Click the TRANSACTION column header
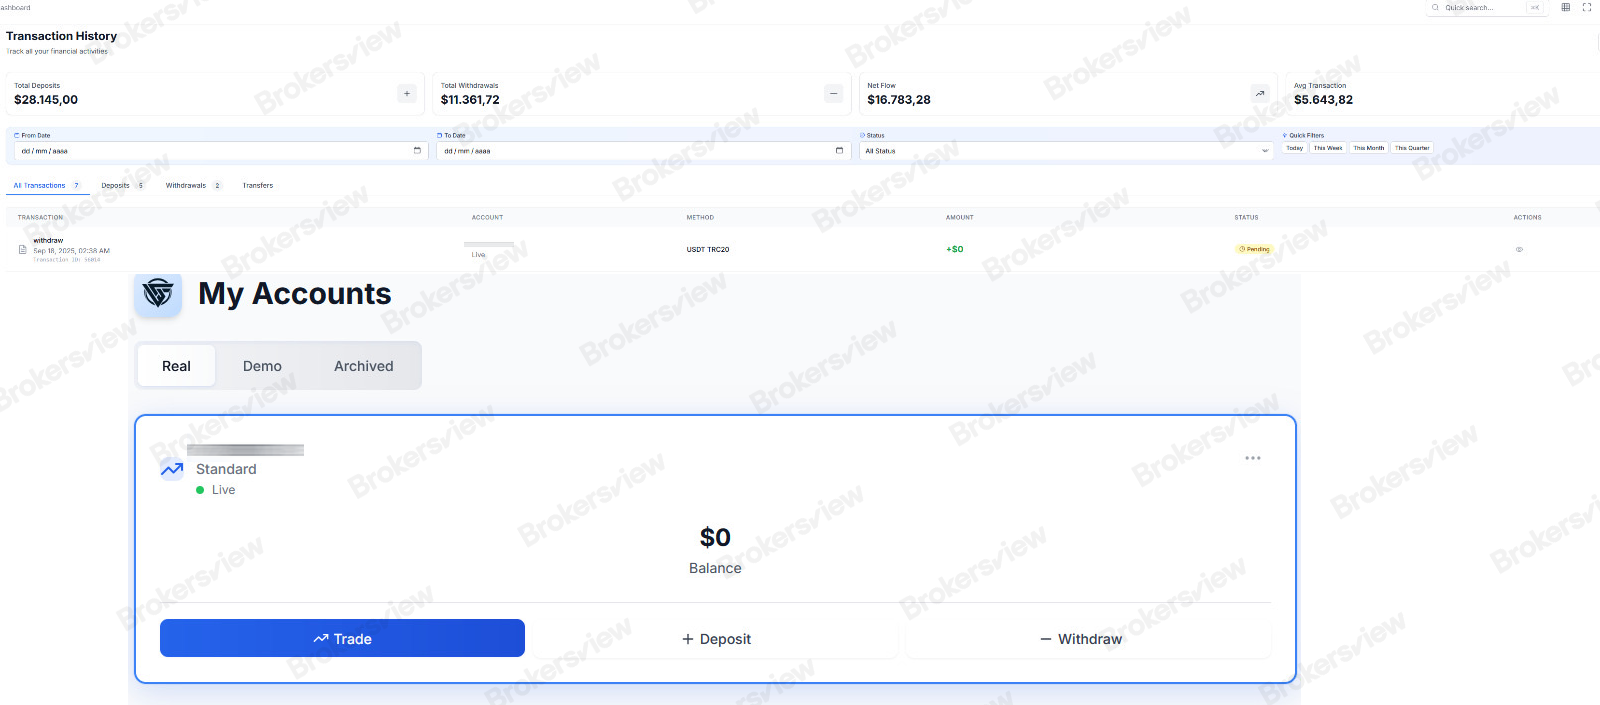 click(40, 217)
